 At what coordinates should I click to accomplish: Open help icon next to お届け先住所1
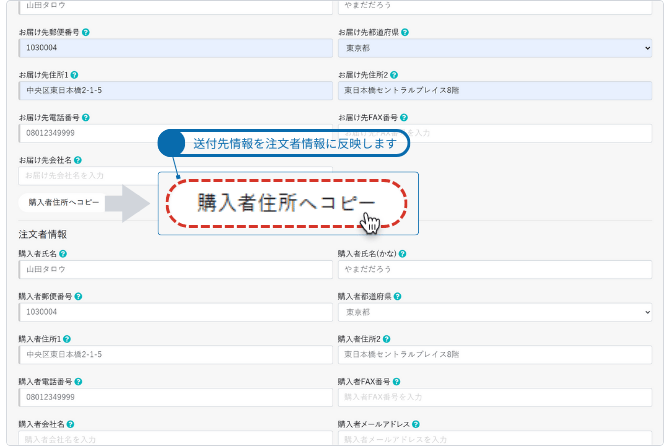tap(75, 75)
